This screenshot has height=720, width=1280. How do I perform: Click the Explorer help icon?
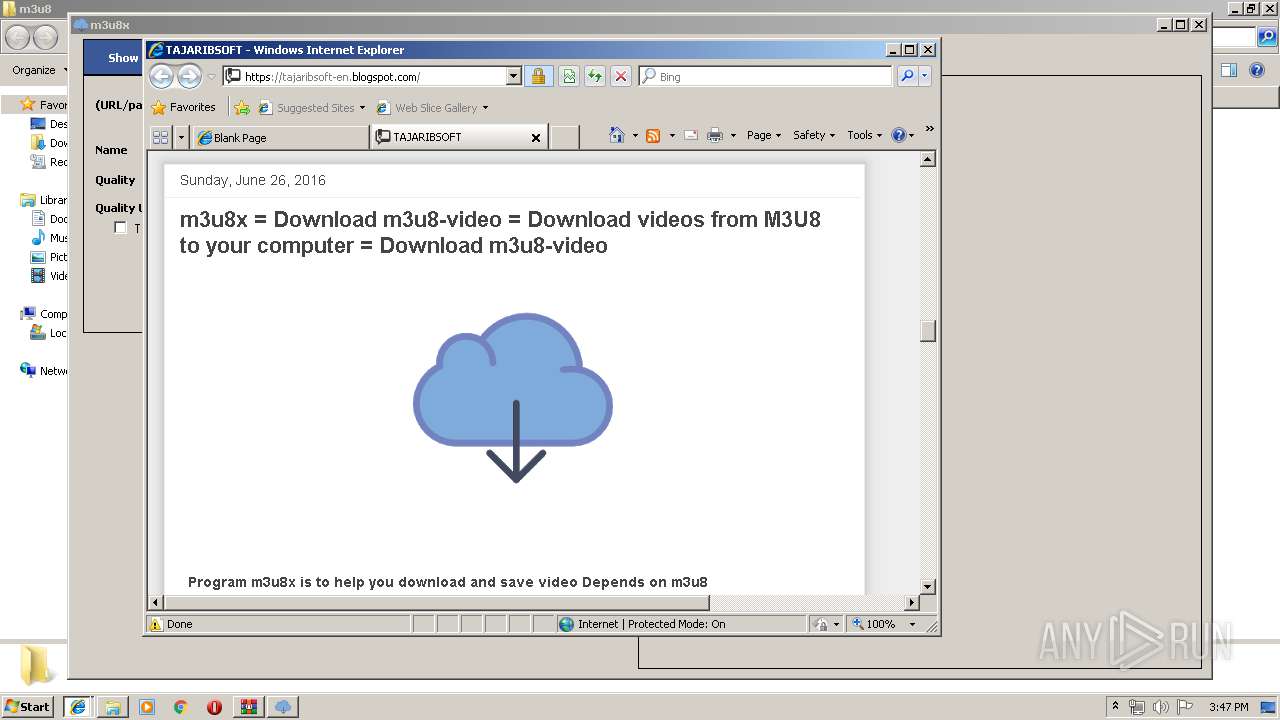pos(1257,70)
